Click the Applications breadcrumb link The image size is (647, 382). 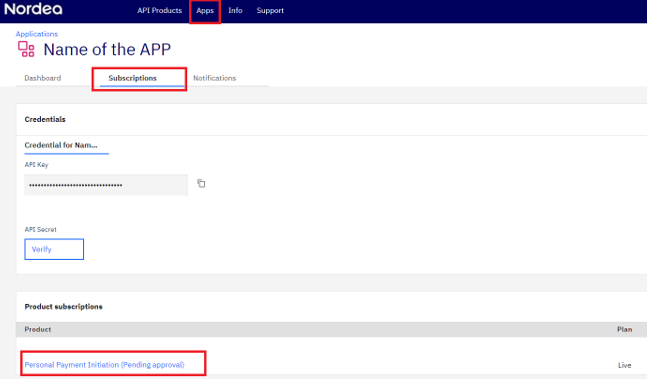point(37,34)
